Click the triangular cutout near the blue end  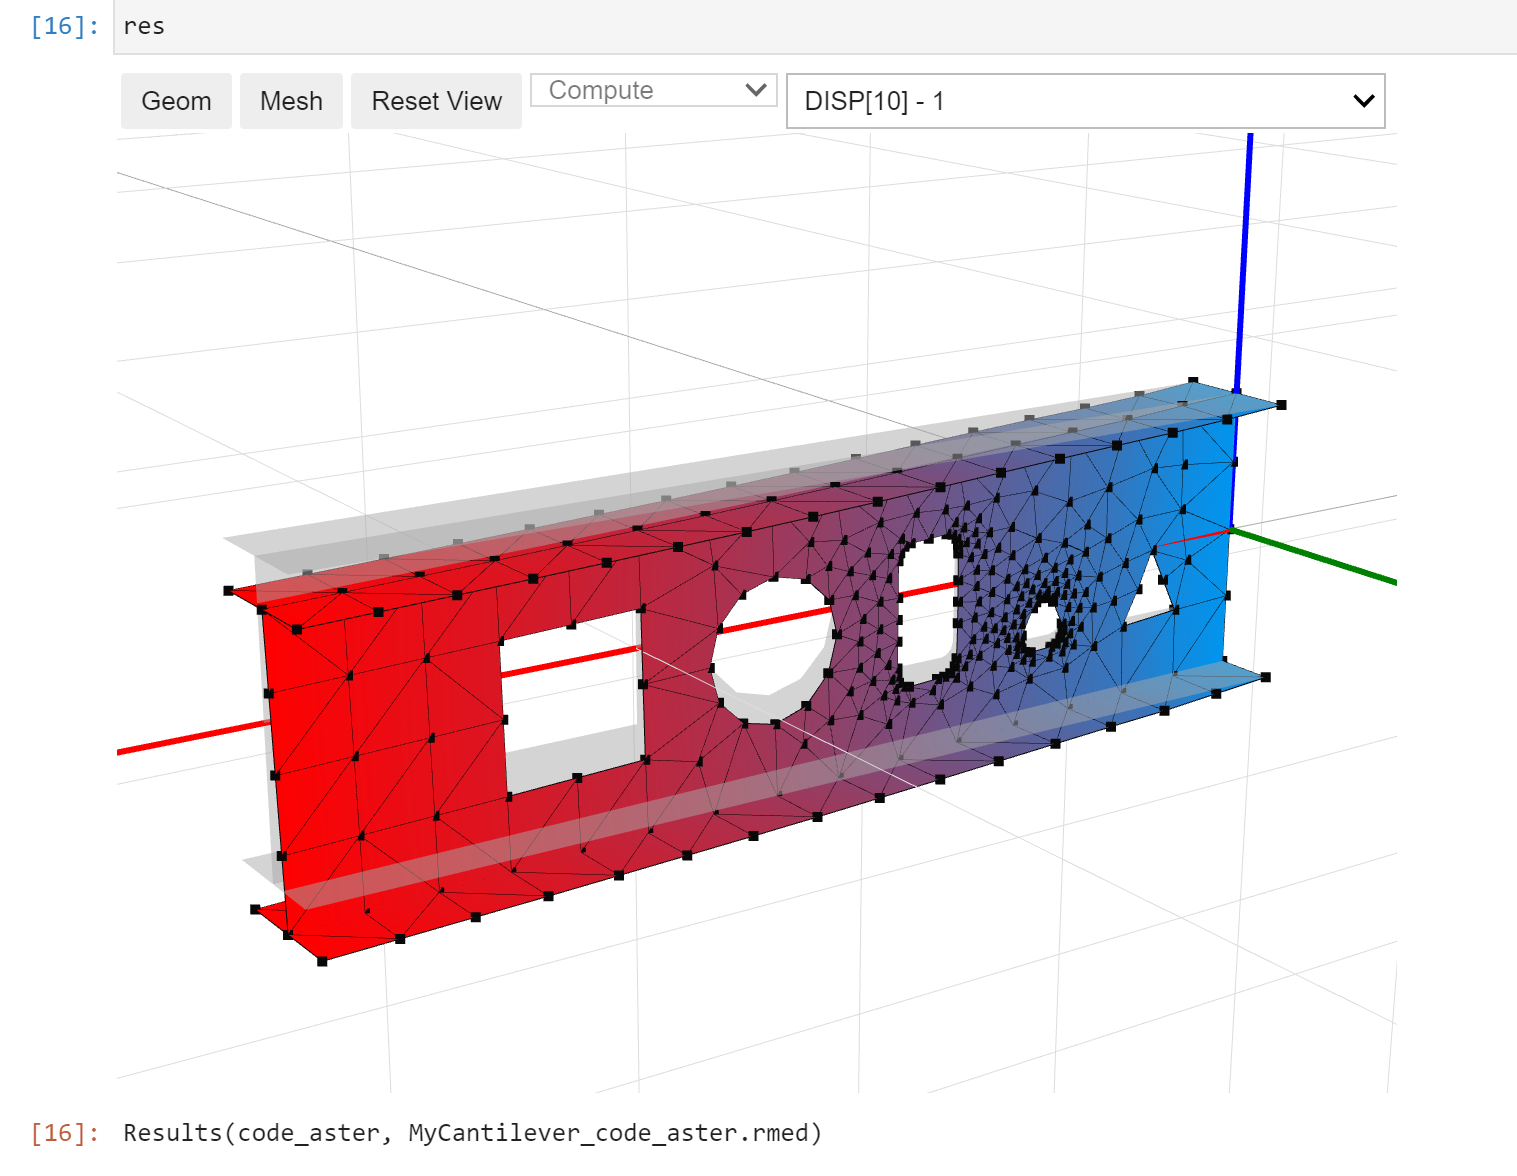(x=1148, y=592)
